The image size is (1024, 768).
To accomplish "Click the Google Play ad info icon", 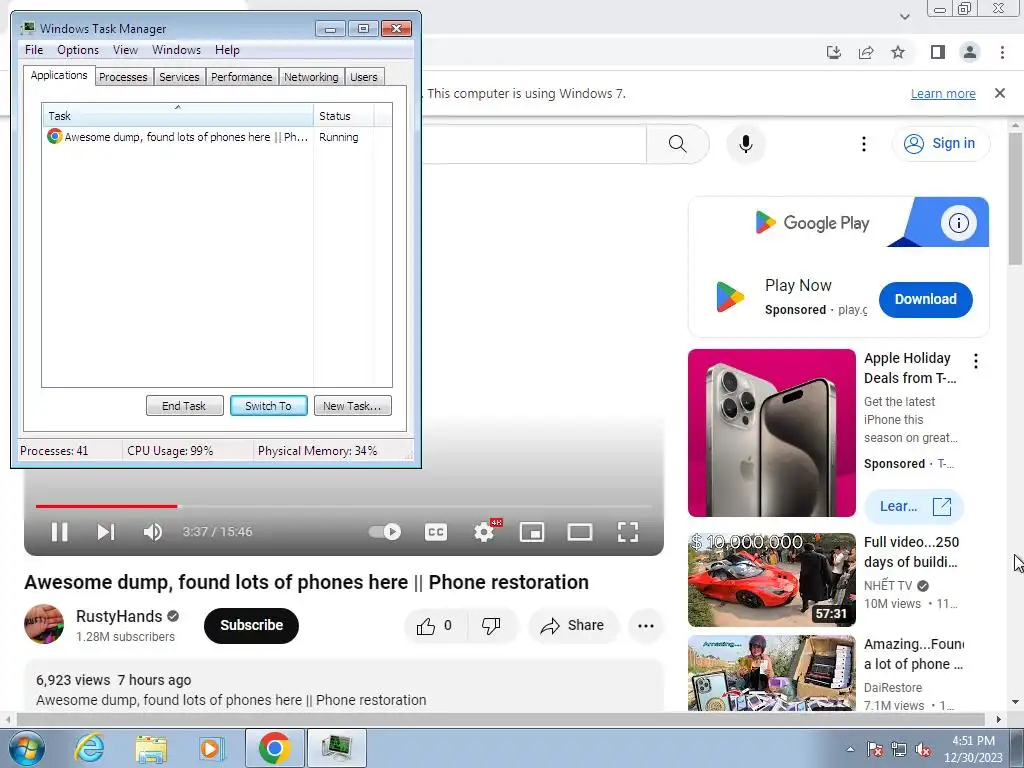I will 959,223.
